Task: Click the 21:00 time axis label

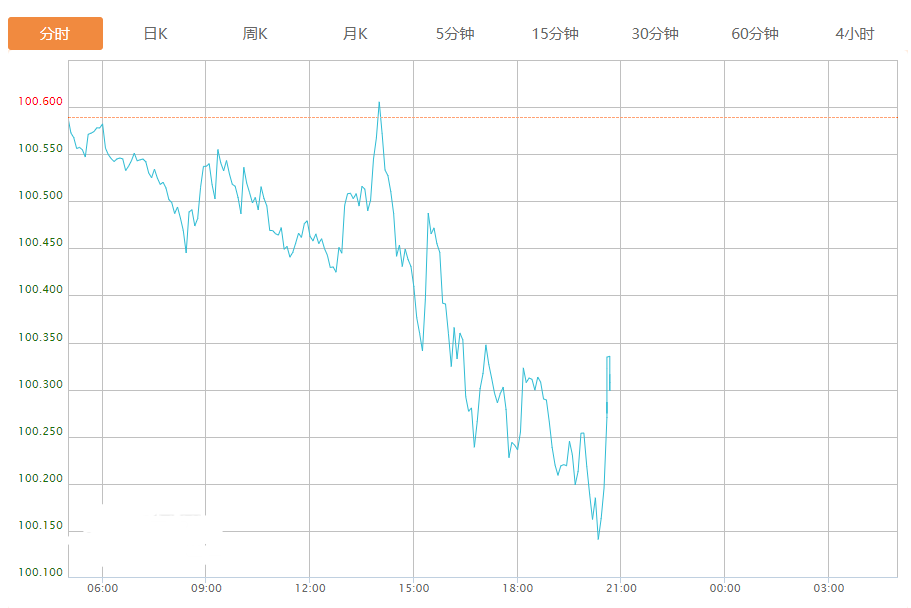Action: (x=621, y=588)
